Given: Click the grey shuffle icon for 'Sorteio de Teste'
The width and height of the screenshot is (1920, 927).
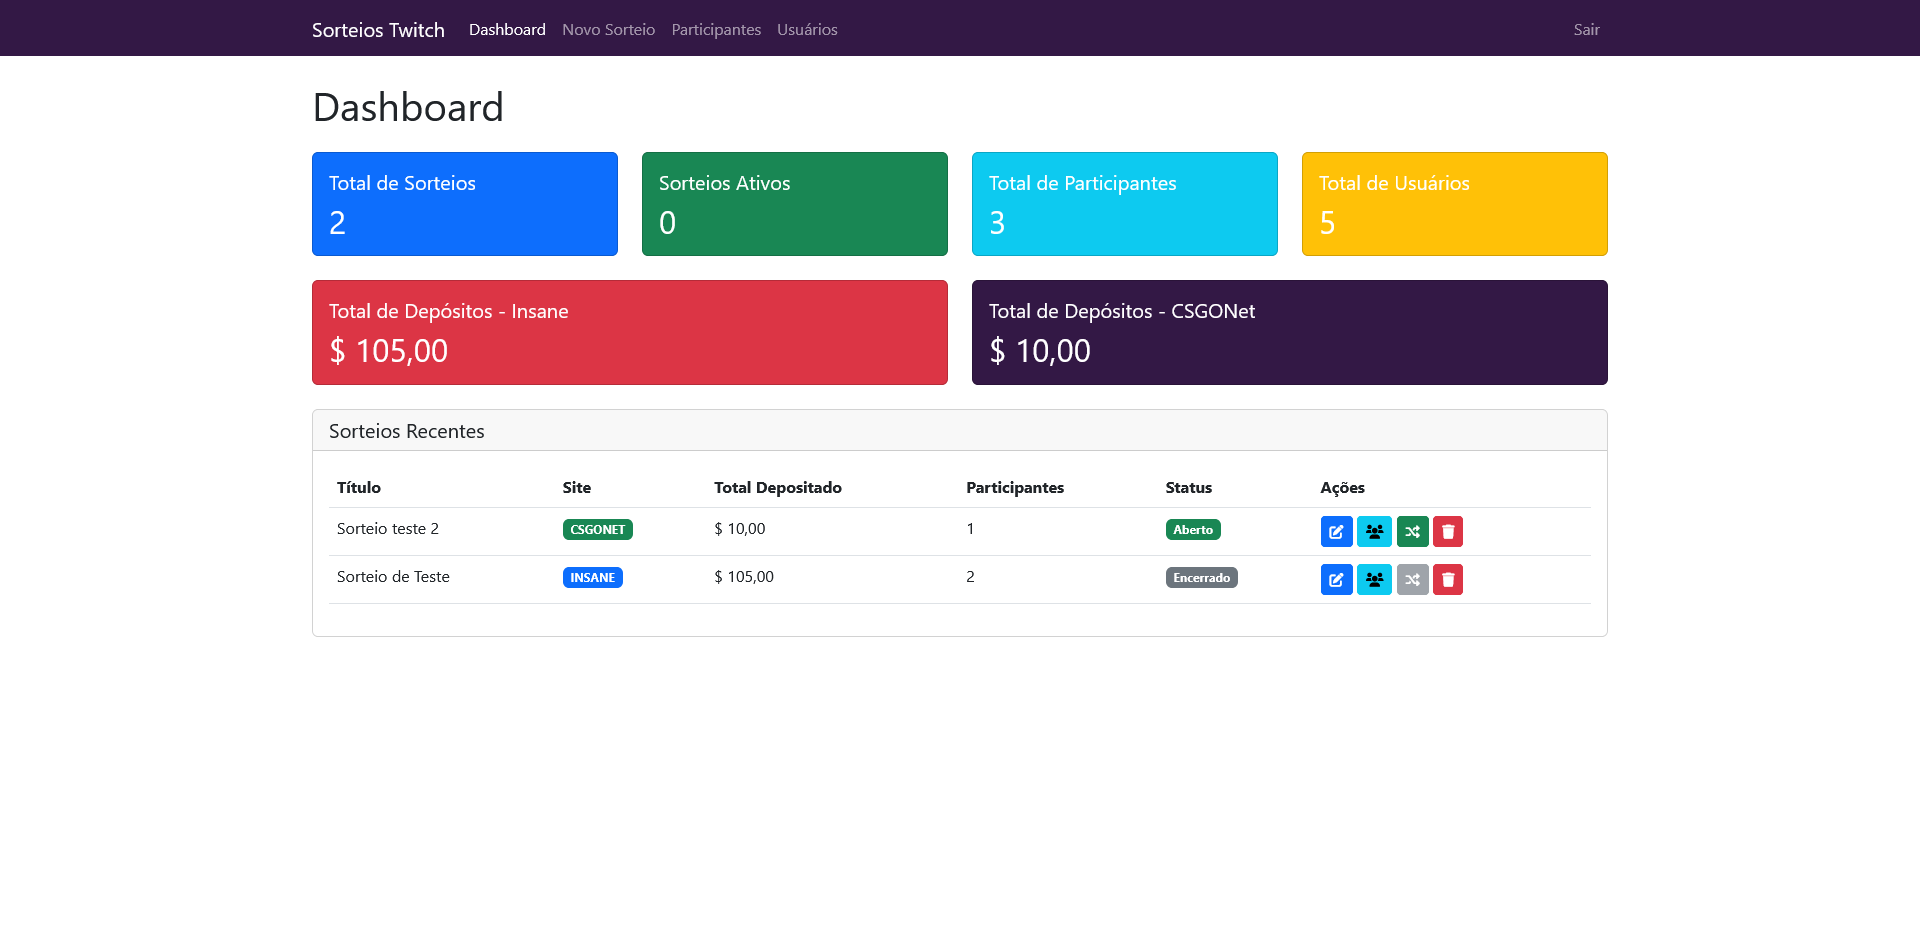Looking at the screenshot, I should coord(1412,579).
